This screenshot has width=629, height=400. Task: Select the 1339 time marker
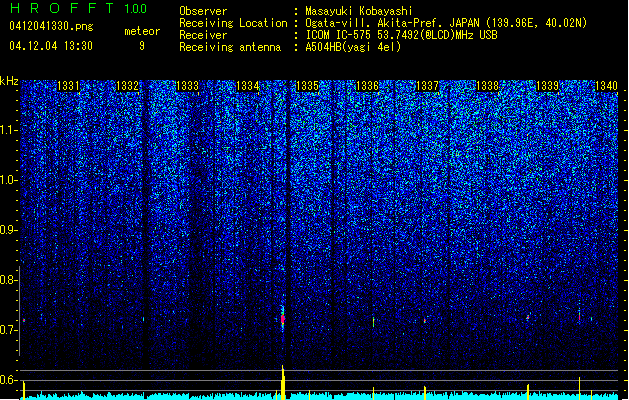(x=547, y=86)
